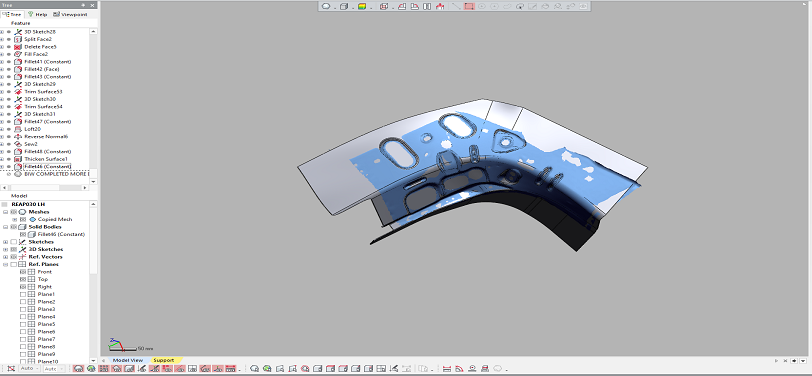This screenshot has height=376, width=812.
Task: Click the measure distance icon in bottom toolbar
Action: tap(446, 369)
